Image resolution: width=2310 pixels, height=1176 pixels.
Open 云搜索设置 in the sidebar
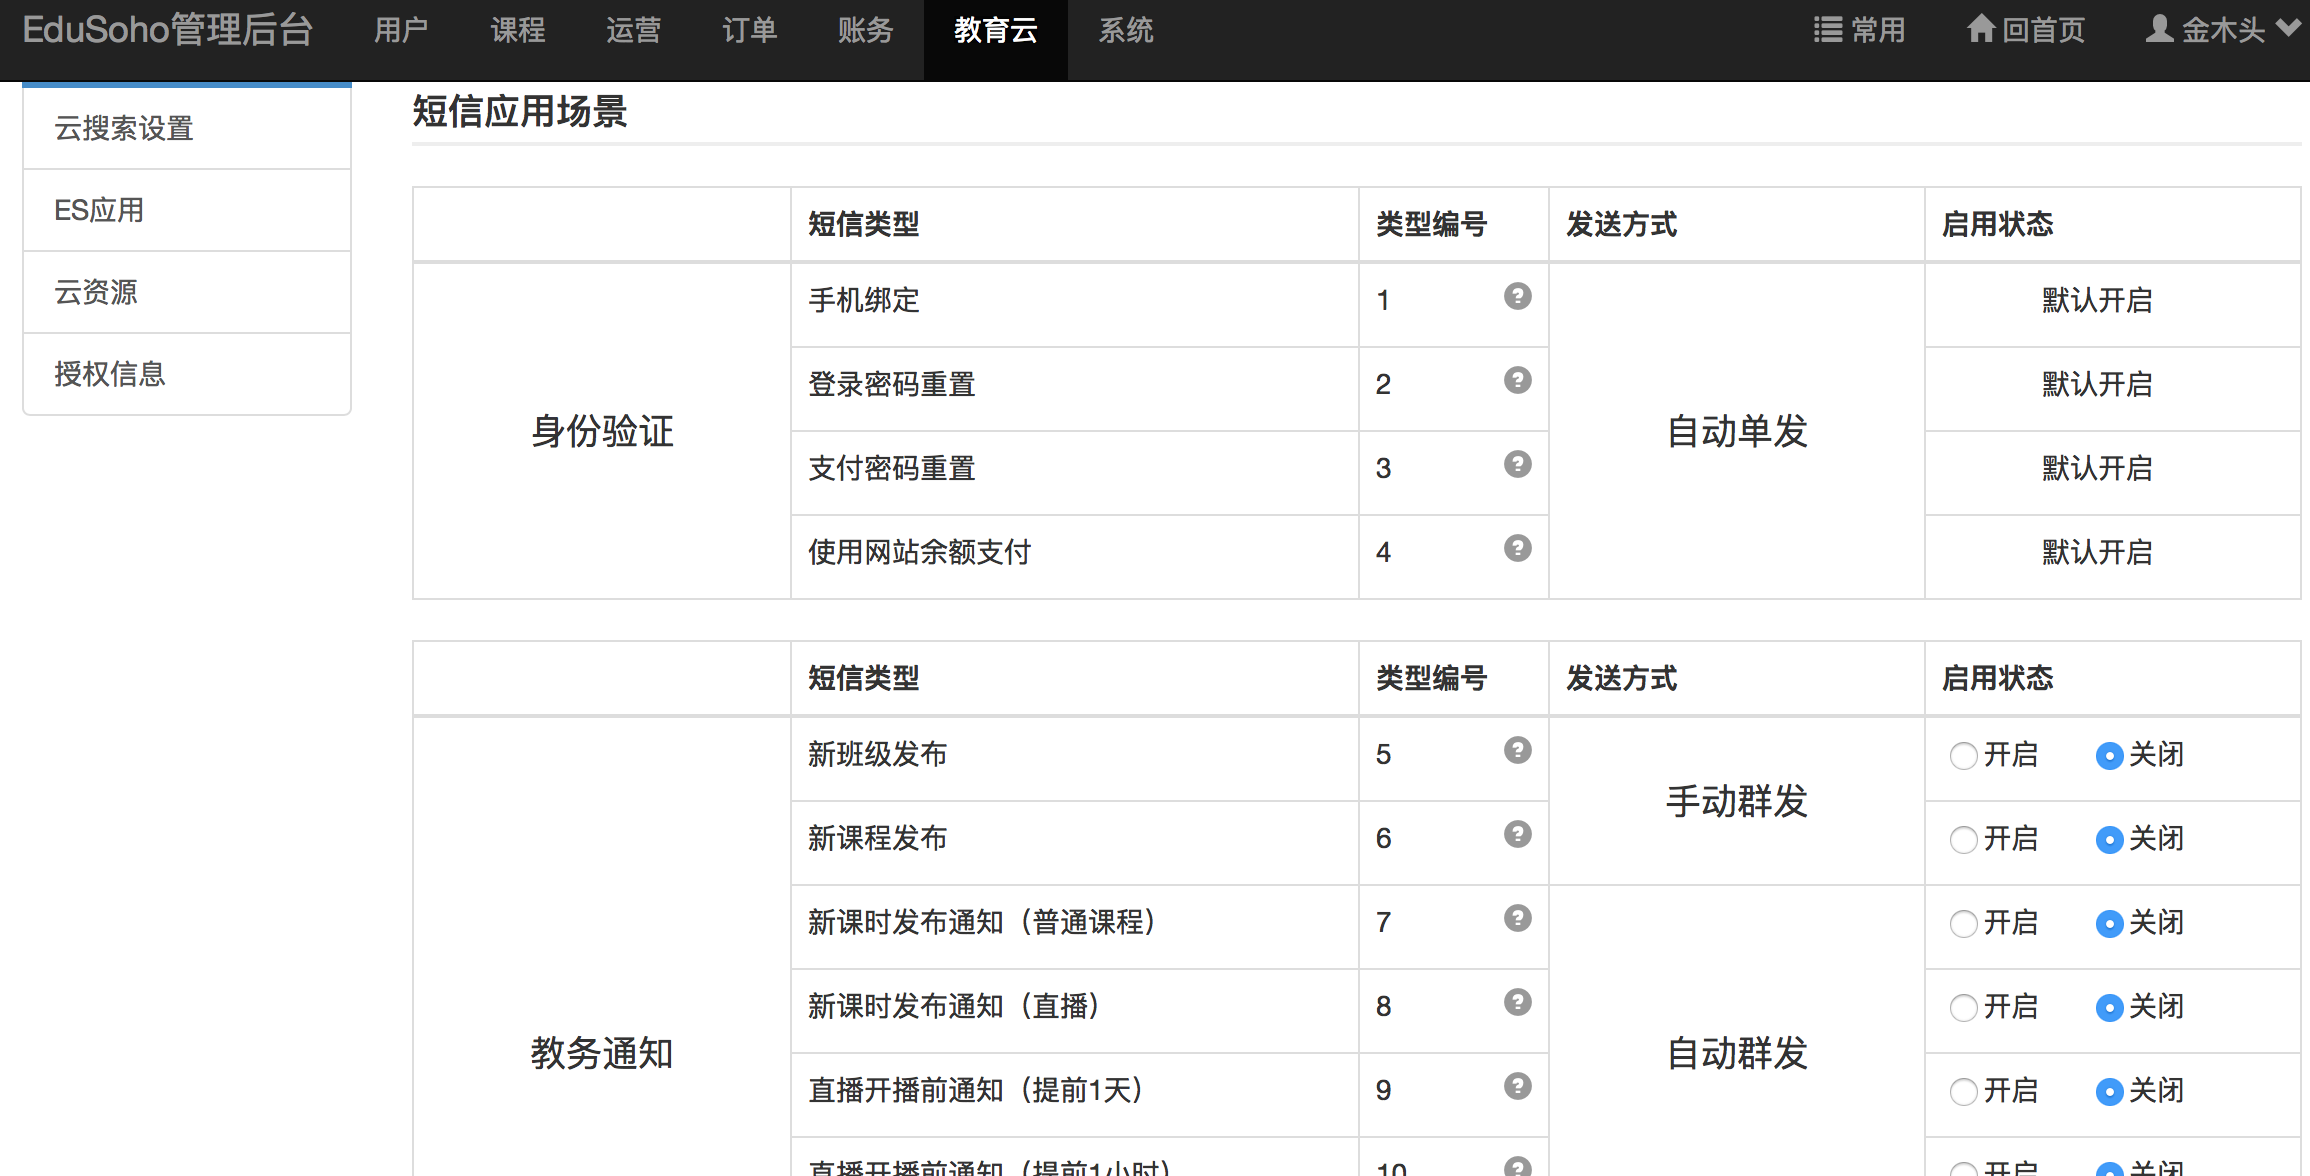[x=124, y=128]
